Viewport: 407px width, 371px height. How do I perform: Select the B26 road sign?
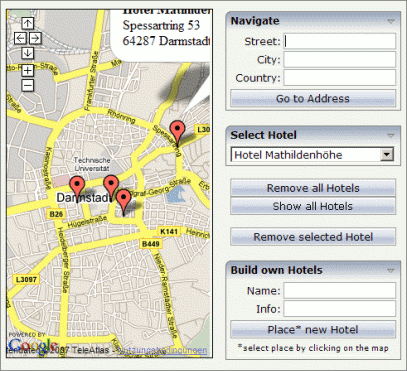[x=55, y=214]
